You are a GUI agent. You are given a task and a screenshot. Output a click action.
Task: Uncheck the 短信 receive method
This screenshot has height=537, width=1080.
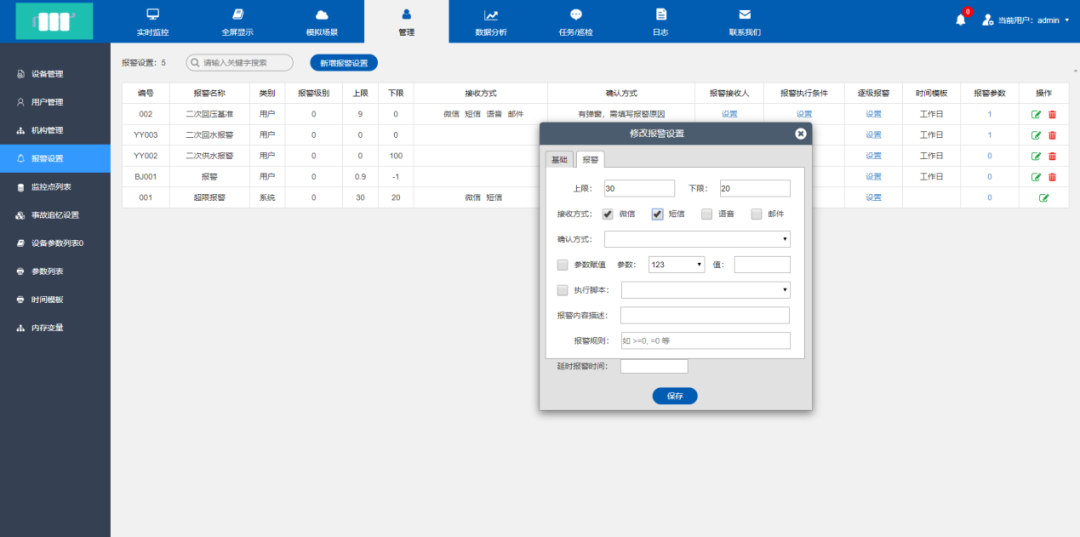(x=657, y=214)
